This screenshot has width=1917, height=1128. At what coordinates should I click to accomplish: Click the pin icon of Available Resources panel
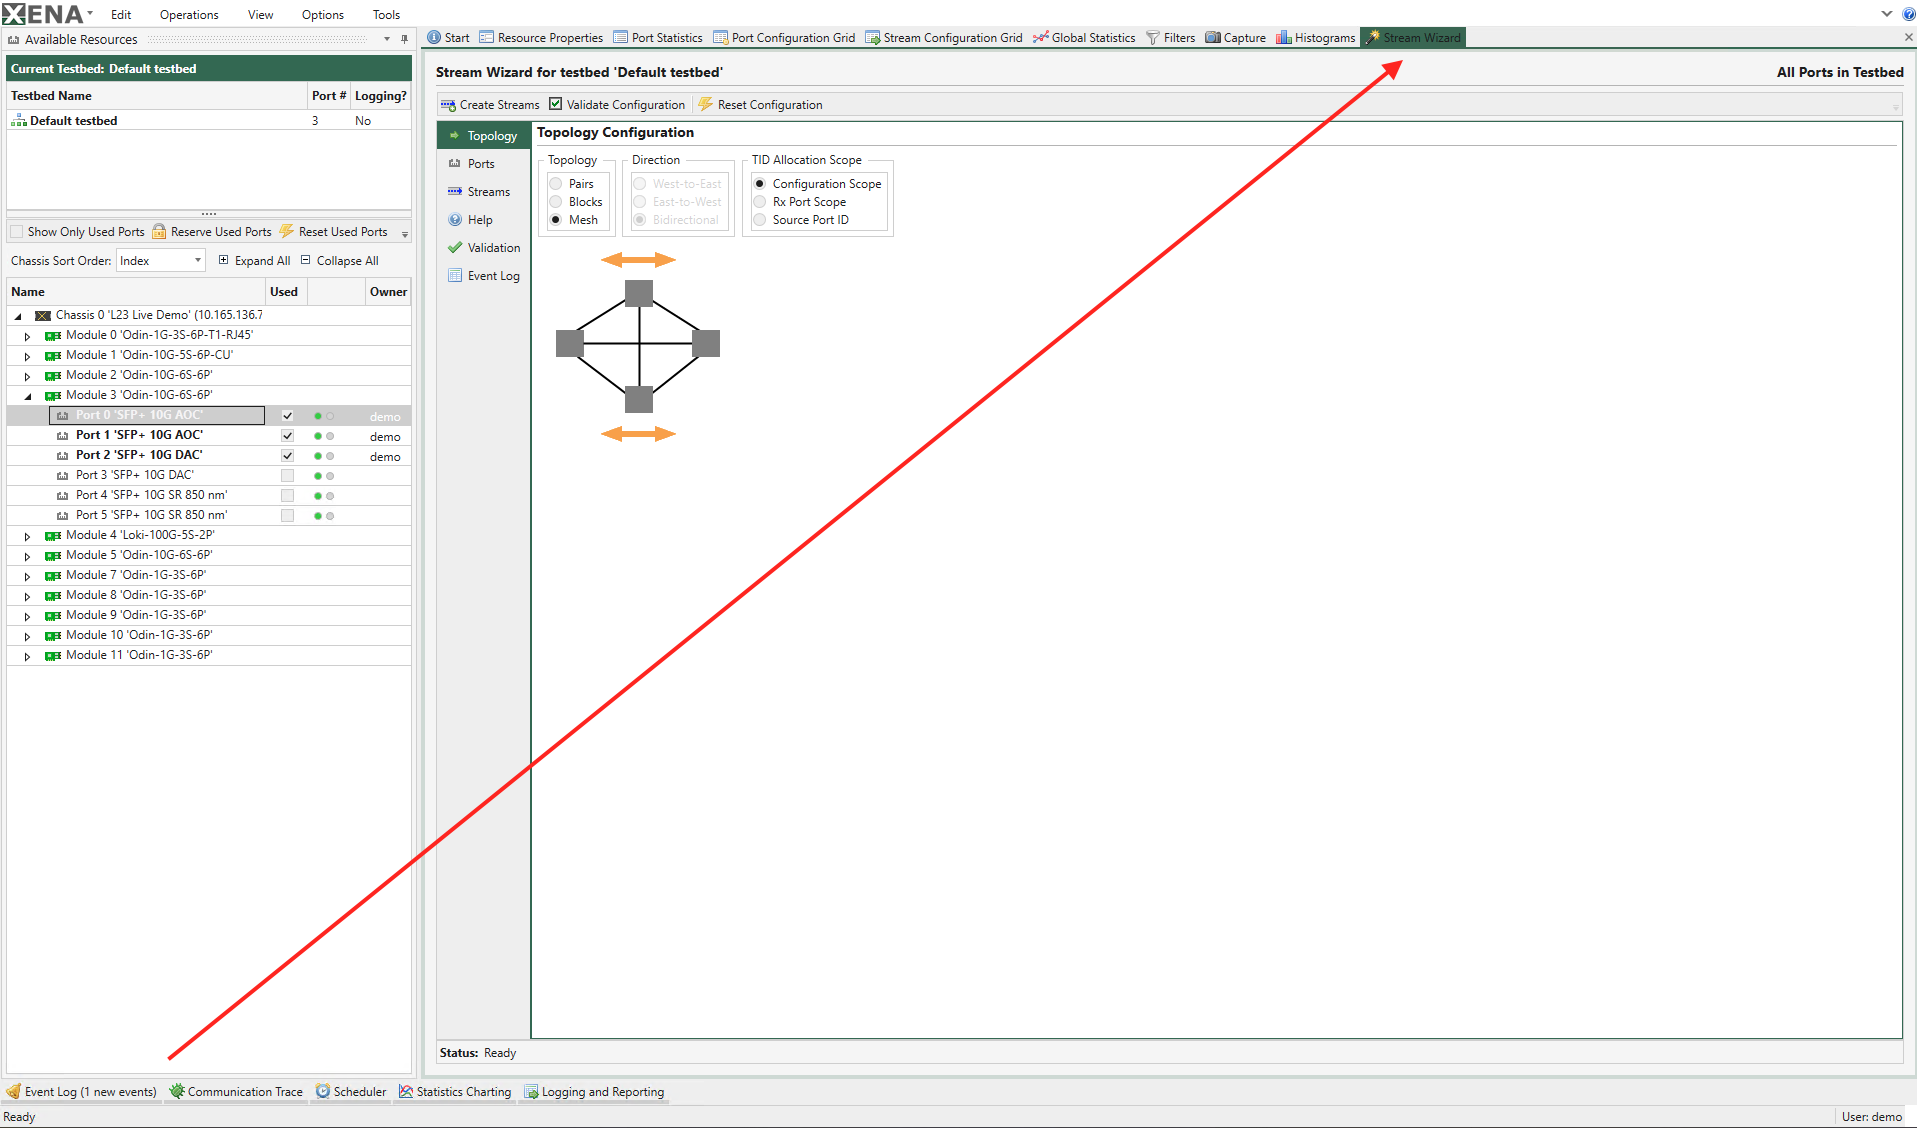pos(404,39)
